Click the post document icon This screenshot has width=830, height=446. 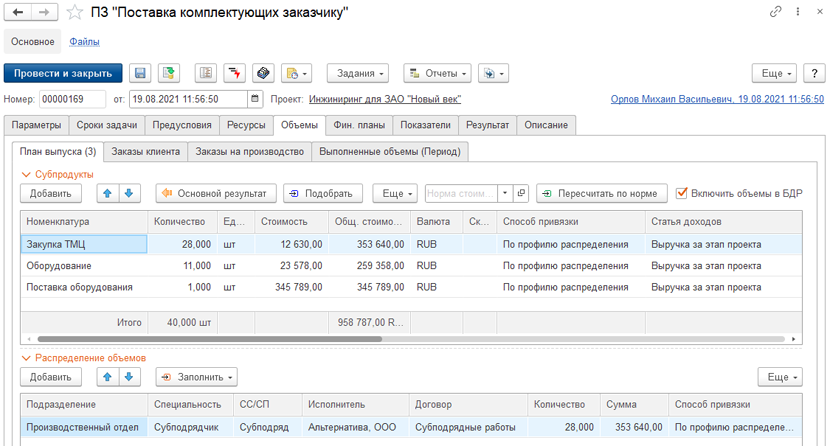point(169,73)
